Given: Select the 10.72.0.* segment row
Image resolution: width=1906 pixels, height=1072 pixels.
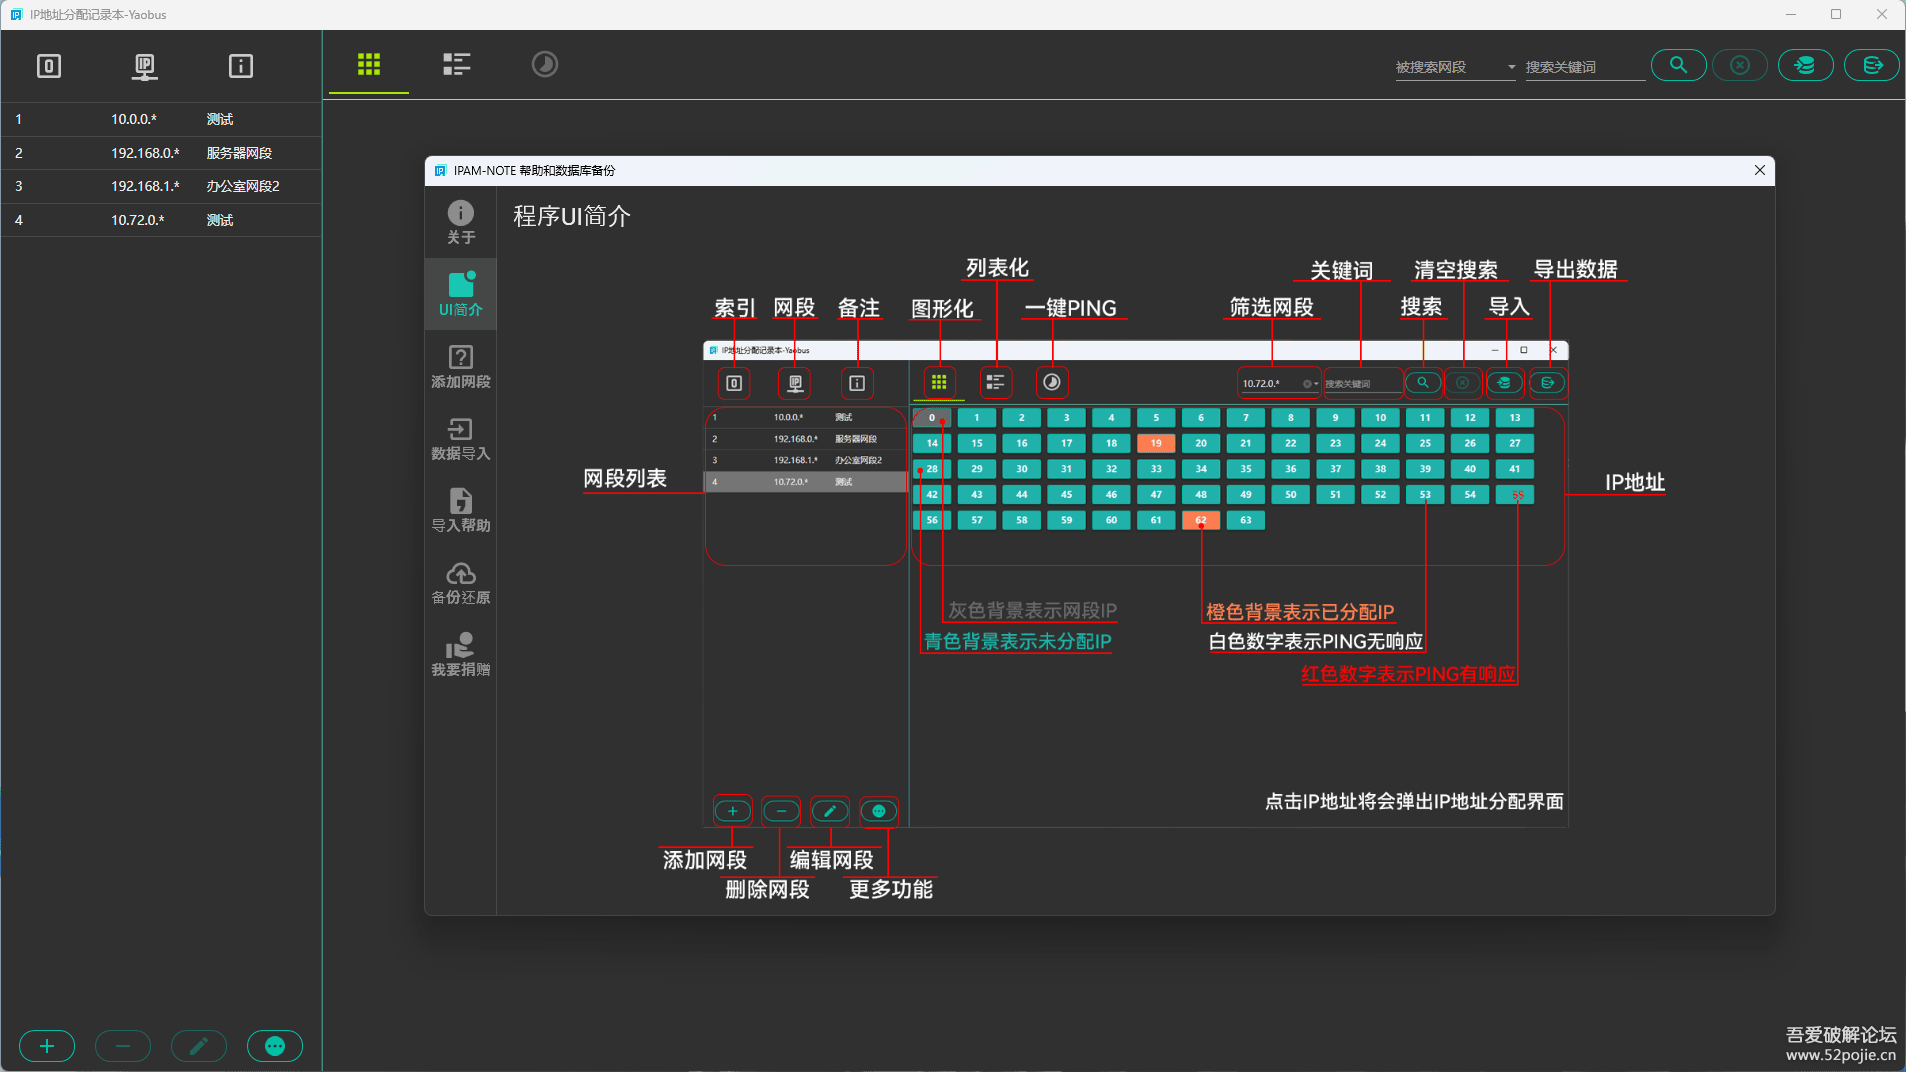Looking at the screenshot, I should 160,220.
